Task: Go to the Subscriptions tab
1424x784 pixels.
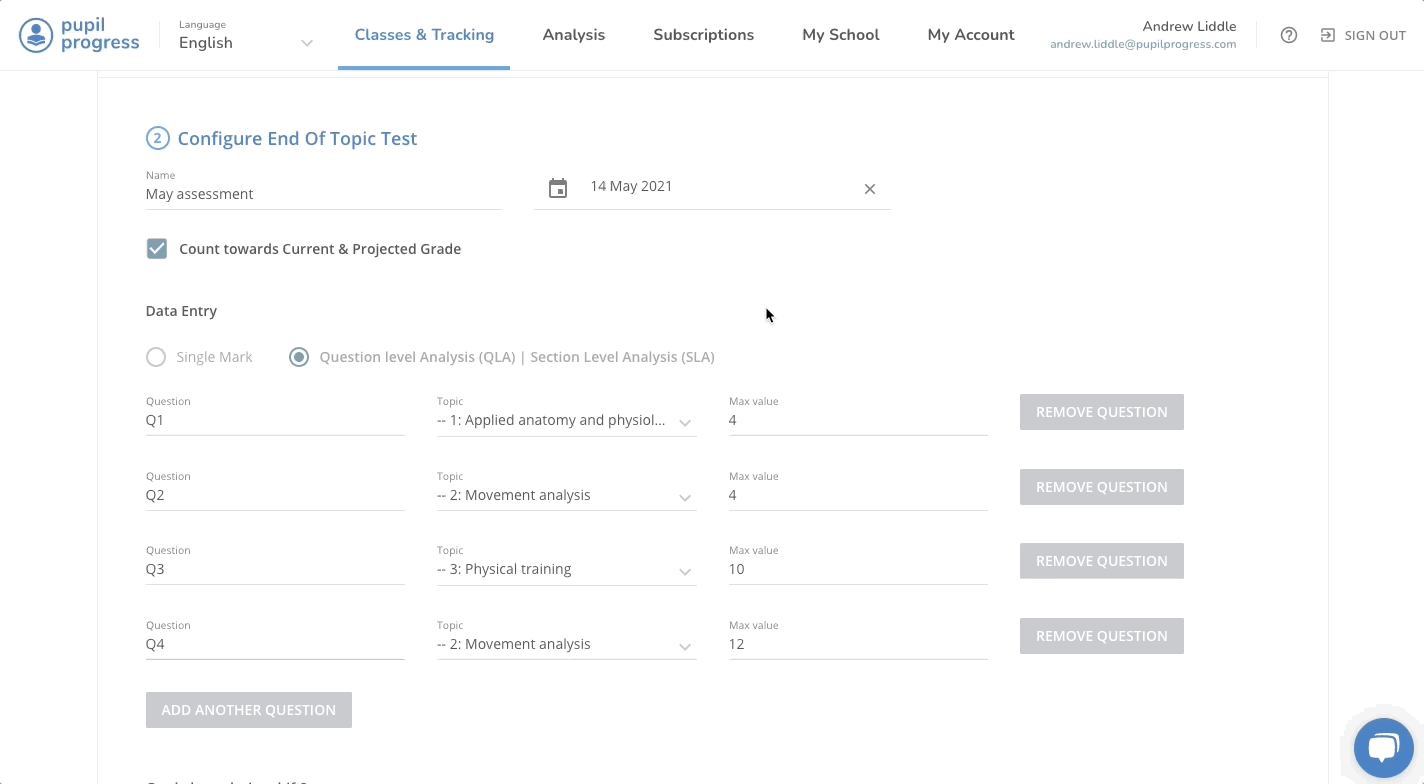Action: (703, 35)
